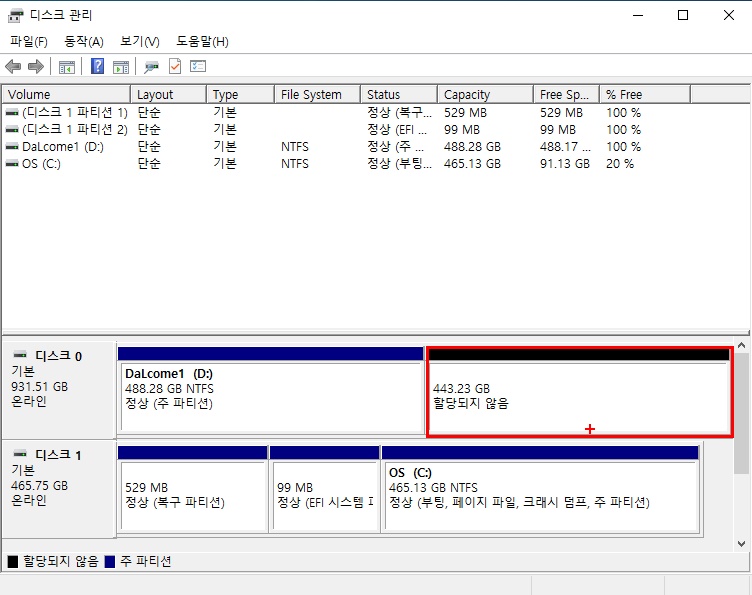752x595 pixels.
Task: Open the 보기(V) menu
Action: coord(140,42)
